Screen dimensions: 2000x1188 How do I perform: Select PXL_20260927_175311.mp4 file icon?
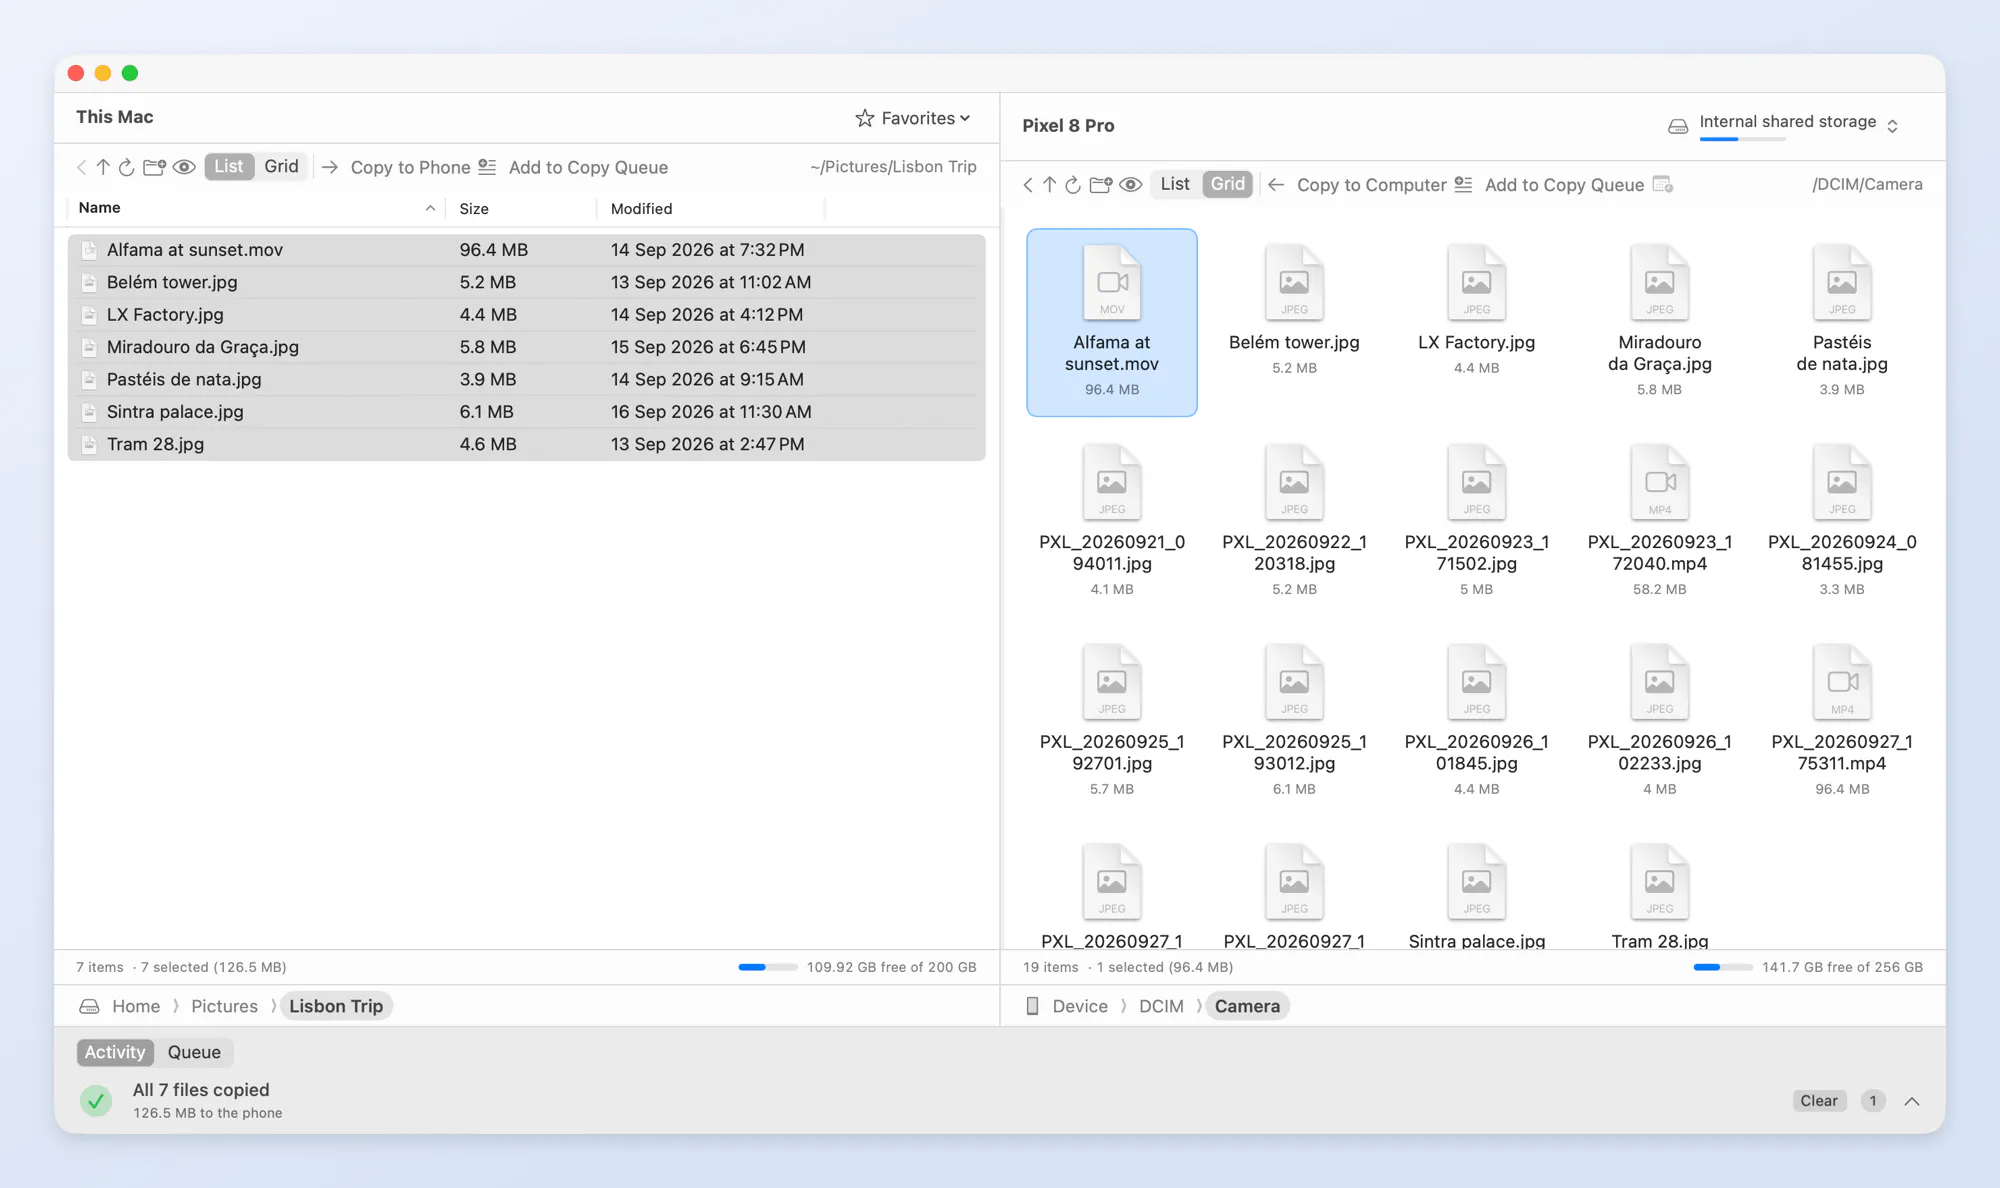1842,682
